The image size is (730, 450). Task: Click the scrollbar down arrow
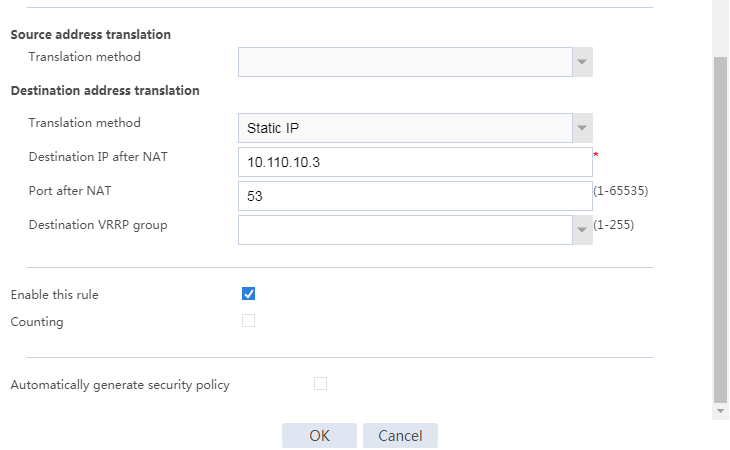click(x=720, y=411)
